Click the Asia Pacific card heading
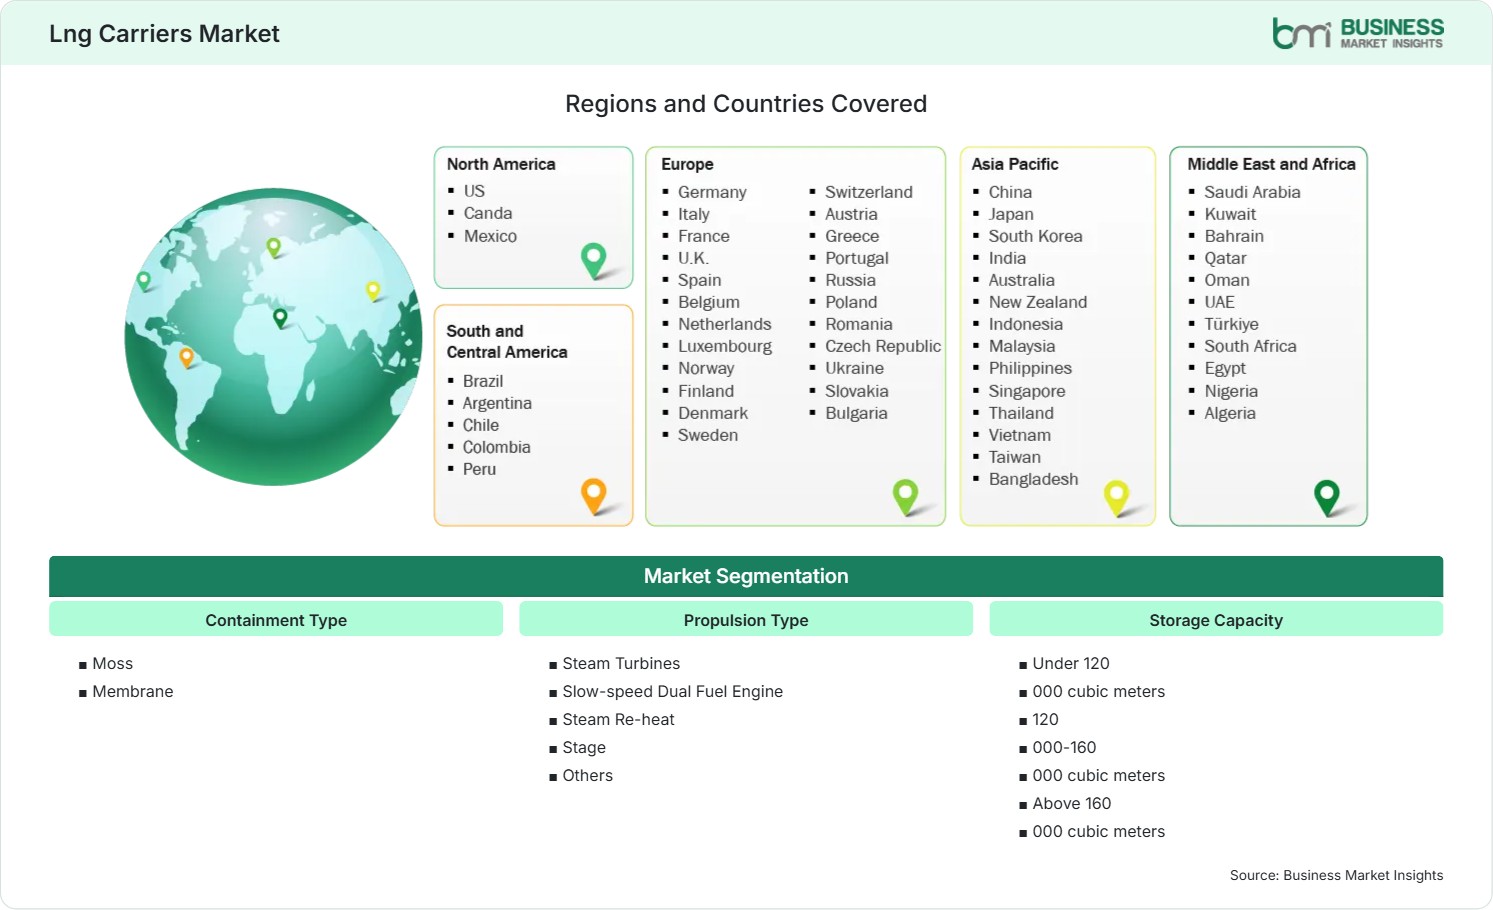The image size is (1493, 910). coord(1015,164)
